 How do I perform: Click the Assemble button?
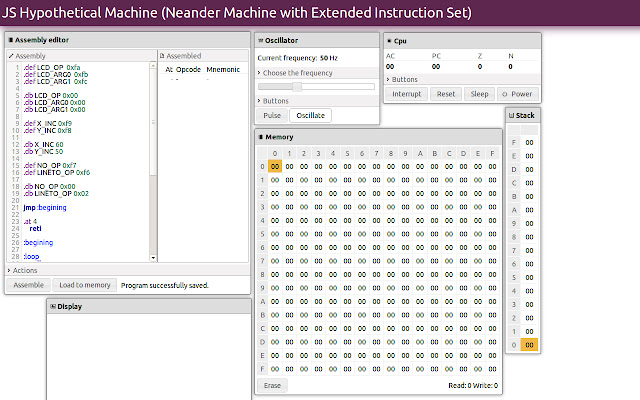pyautogui.click(x=29, y=285)
